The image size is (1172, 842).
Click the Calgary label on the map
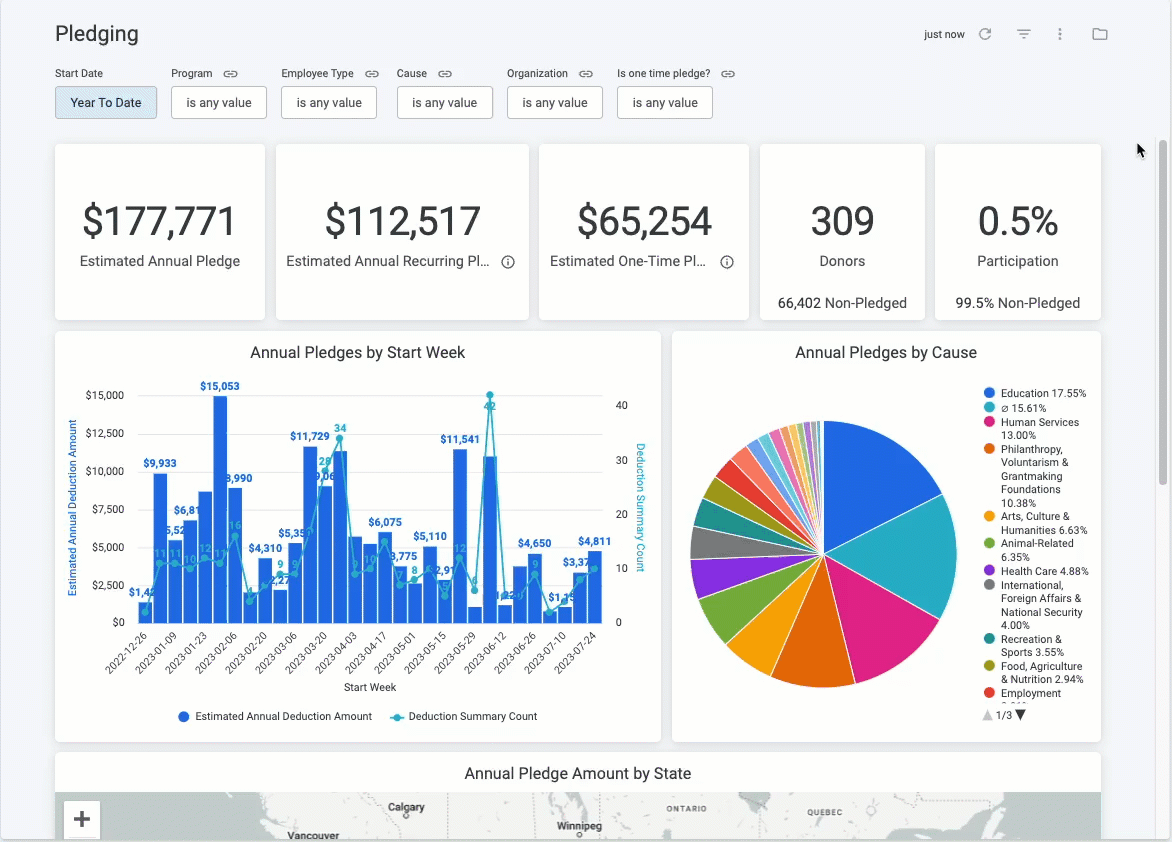(406, 807)
